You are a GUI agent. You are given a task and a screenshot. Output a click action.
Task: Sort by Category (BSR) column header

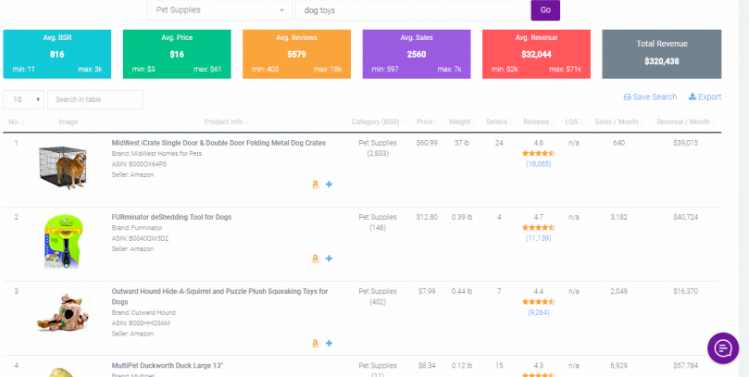point(378,122)
